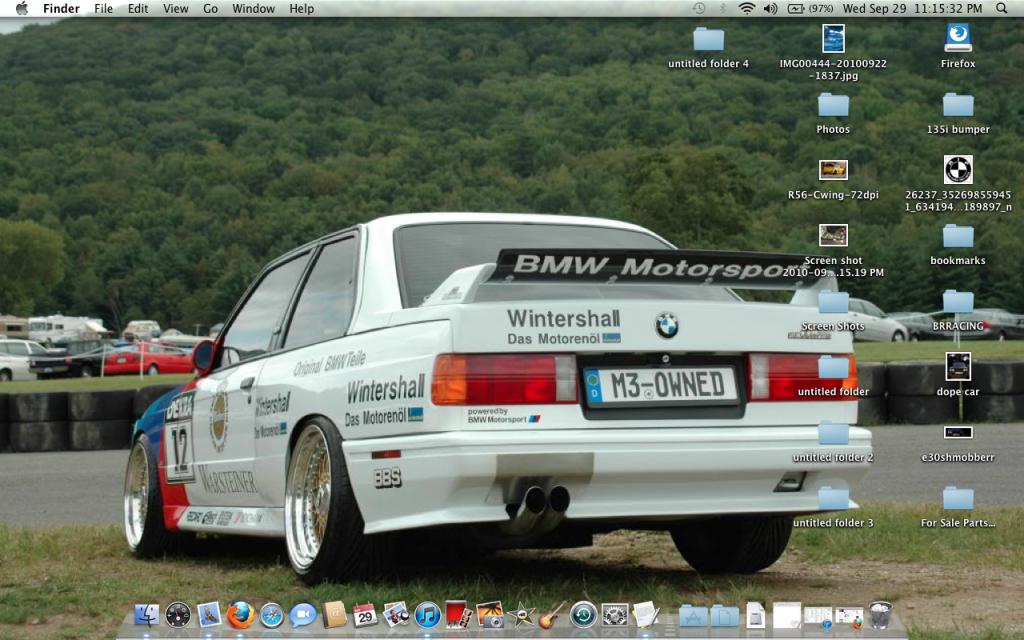Click the Time Machine menu bar icon

(699, 8)
